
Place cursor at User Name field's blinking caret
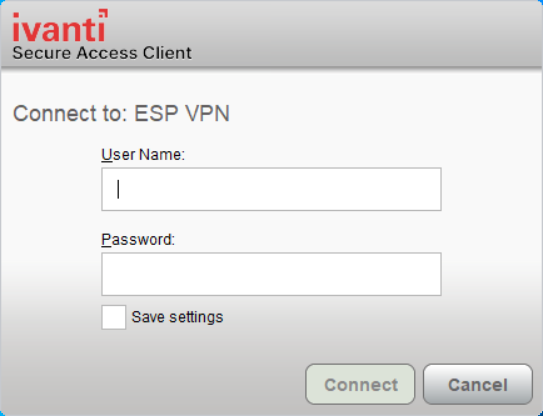(118, 189)
